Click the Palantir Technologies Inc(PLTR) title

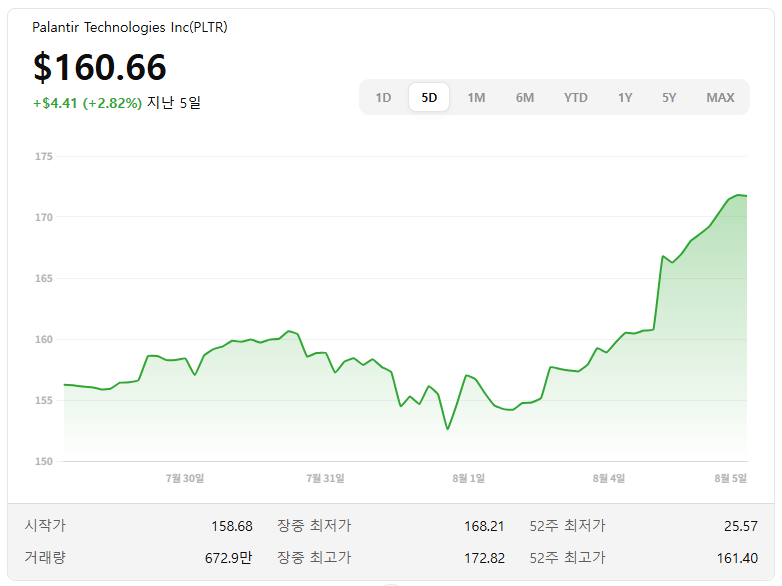(130, 27)
